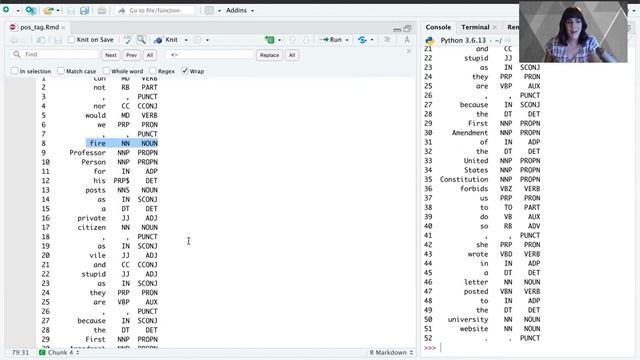Open the Chunk 4 navigation dropdown
640x360 pixels.
(x=60, y=352)
